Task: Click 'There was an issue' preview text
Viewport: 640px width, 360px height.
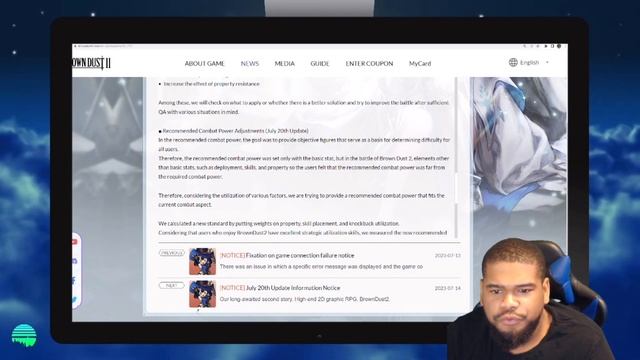Action: (x=321, y=267)
